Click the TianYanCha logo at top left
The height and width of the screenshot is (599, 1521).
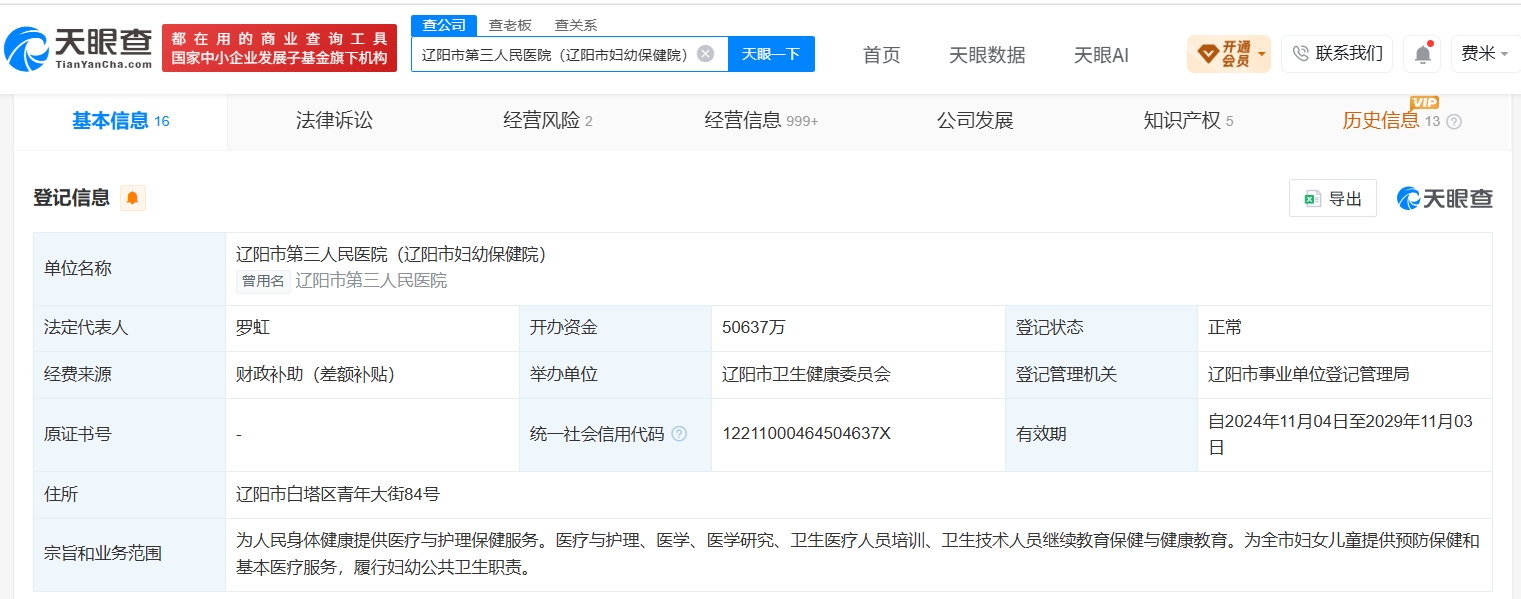tap(78, 48)
